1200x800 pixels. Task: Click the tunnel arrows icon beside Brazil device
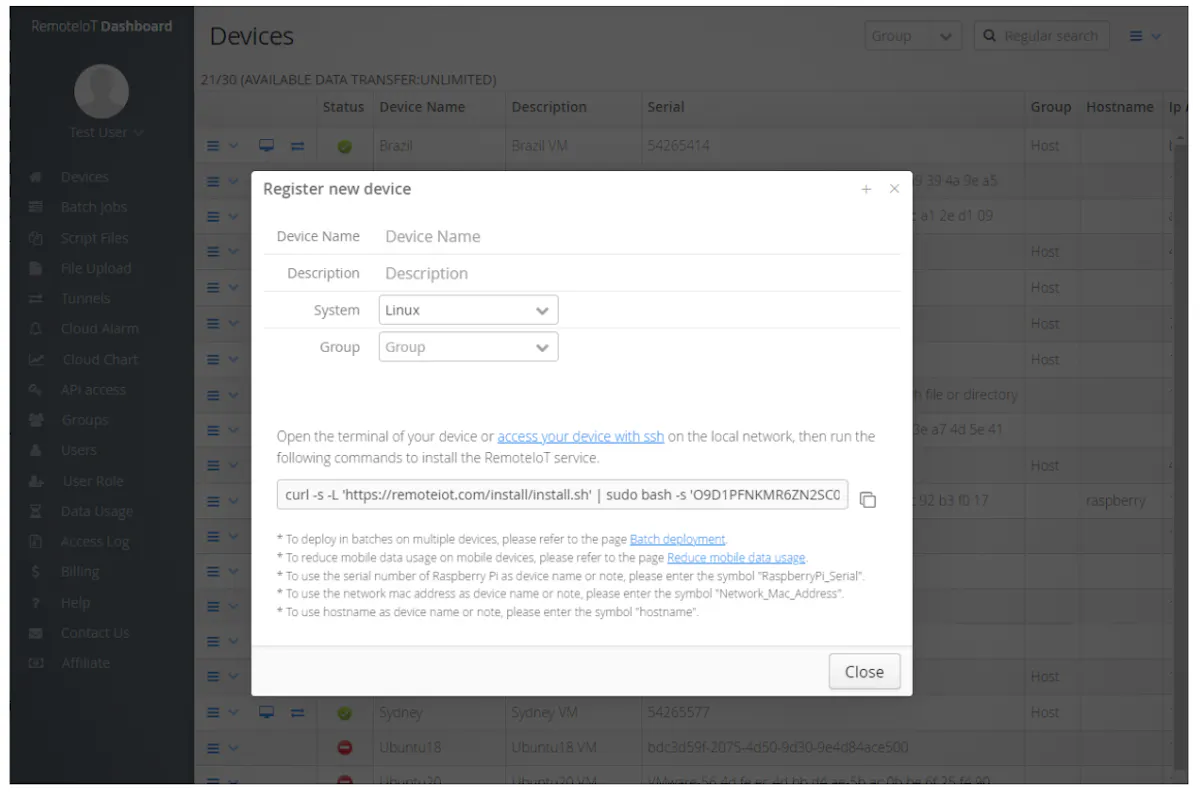point(295,145)
